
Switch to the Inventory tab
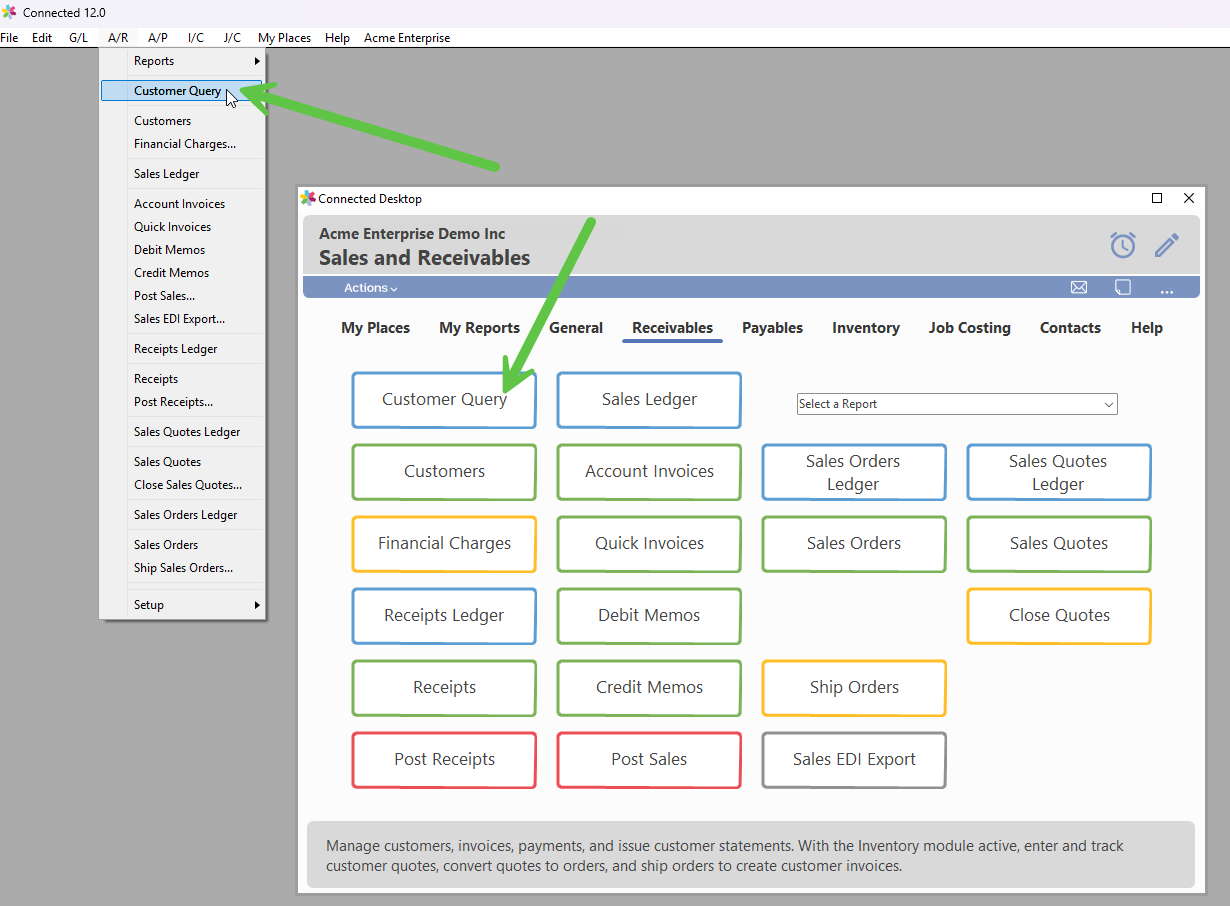point(866,328)
